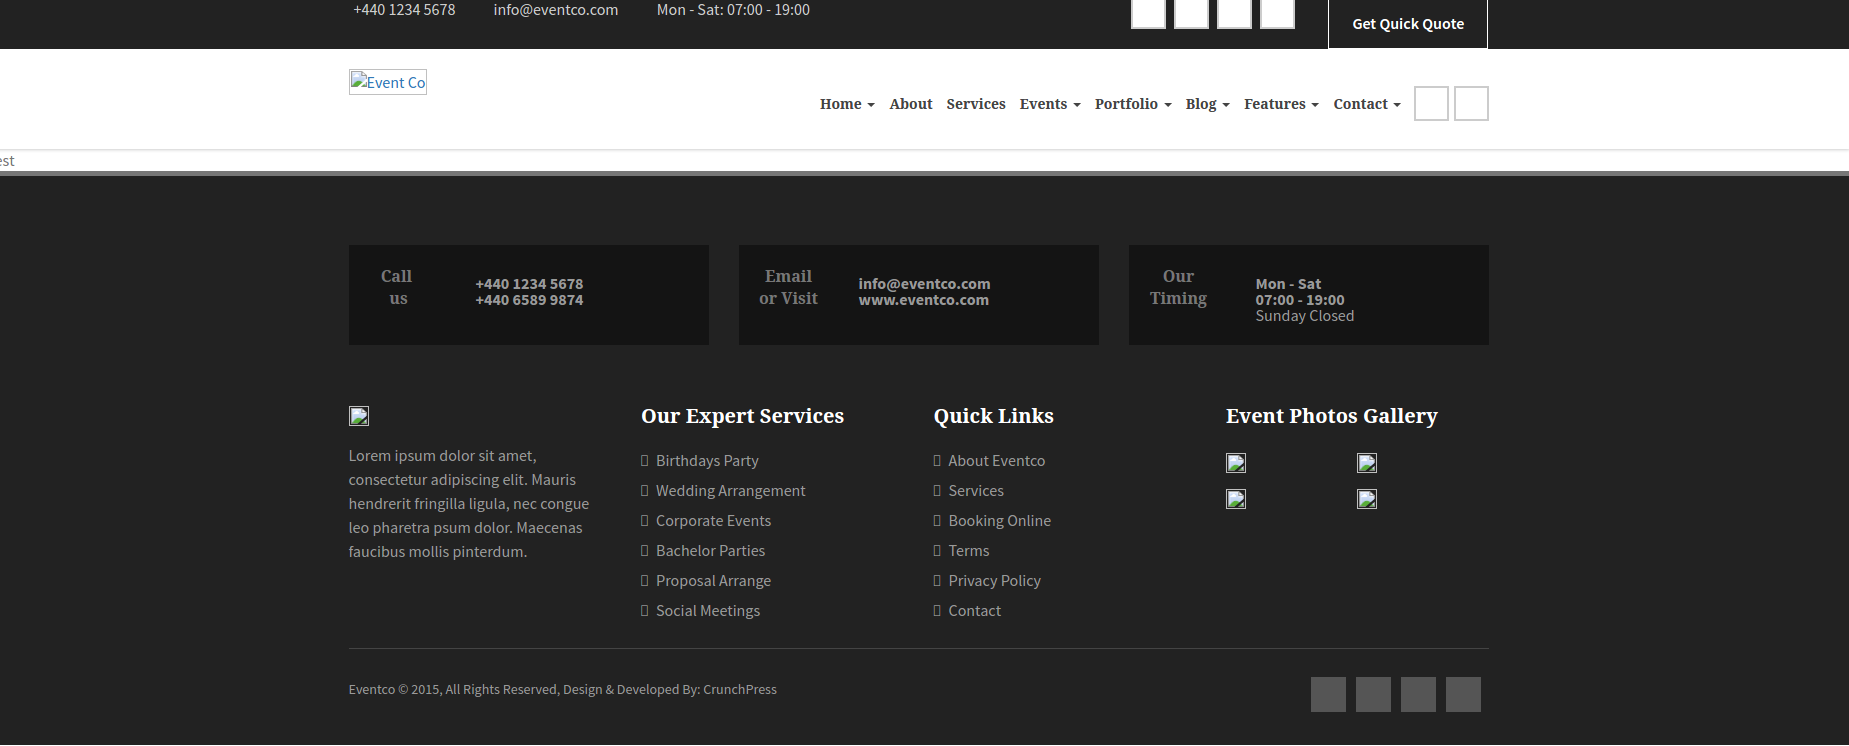Screen dimensions: 1849x746
Task: Click the Mon - Sat: 07:00 - 19:00 text in the top bar
Action: (733, 10)
